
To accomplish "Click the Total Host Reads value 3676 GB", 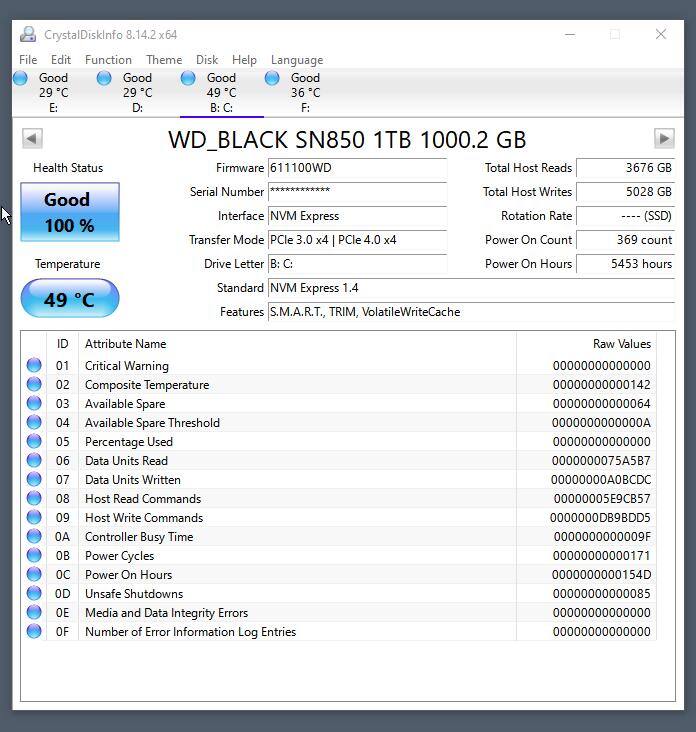I will point(626,168).
